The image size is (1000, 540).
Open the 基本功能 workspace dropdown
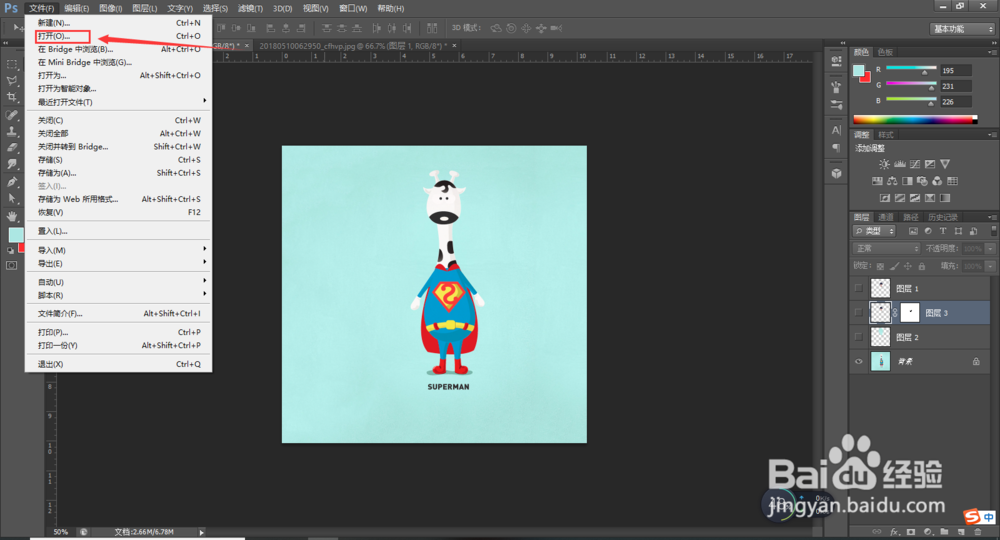pyautogui.click(x=962, y=29)
